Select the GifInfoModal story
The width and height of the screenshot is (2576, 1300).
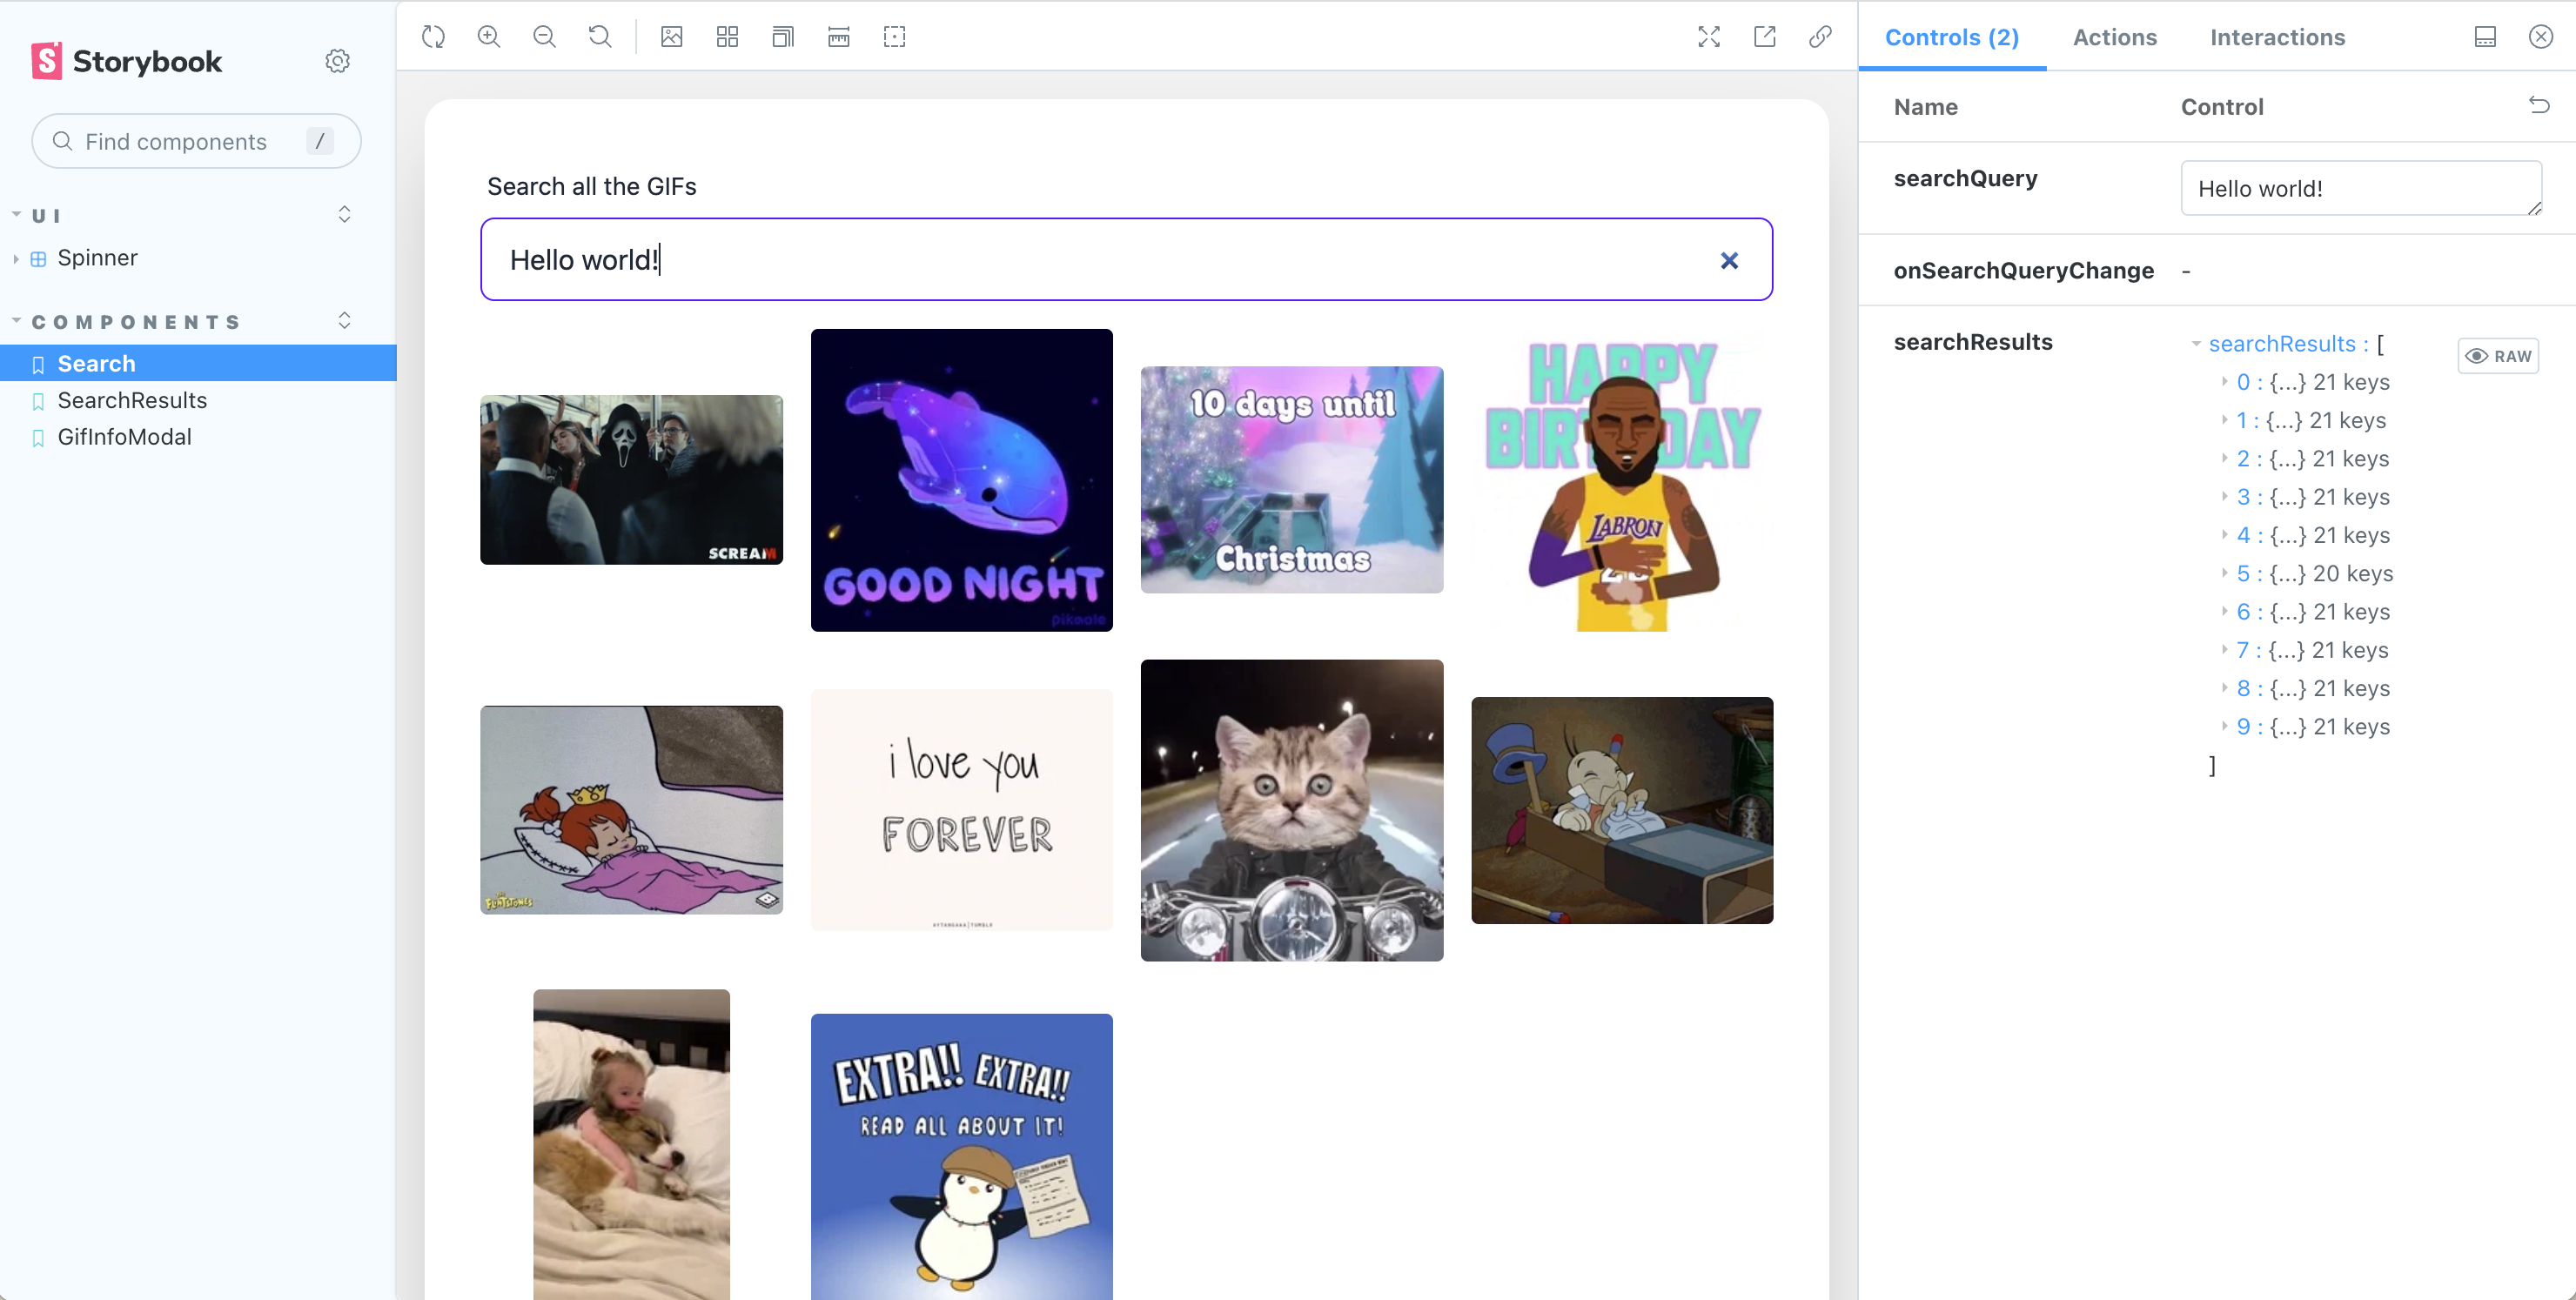pyautogui.click(x=124, y=437)
